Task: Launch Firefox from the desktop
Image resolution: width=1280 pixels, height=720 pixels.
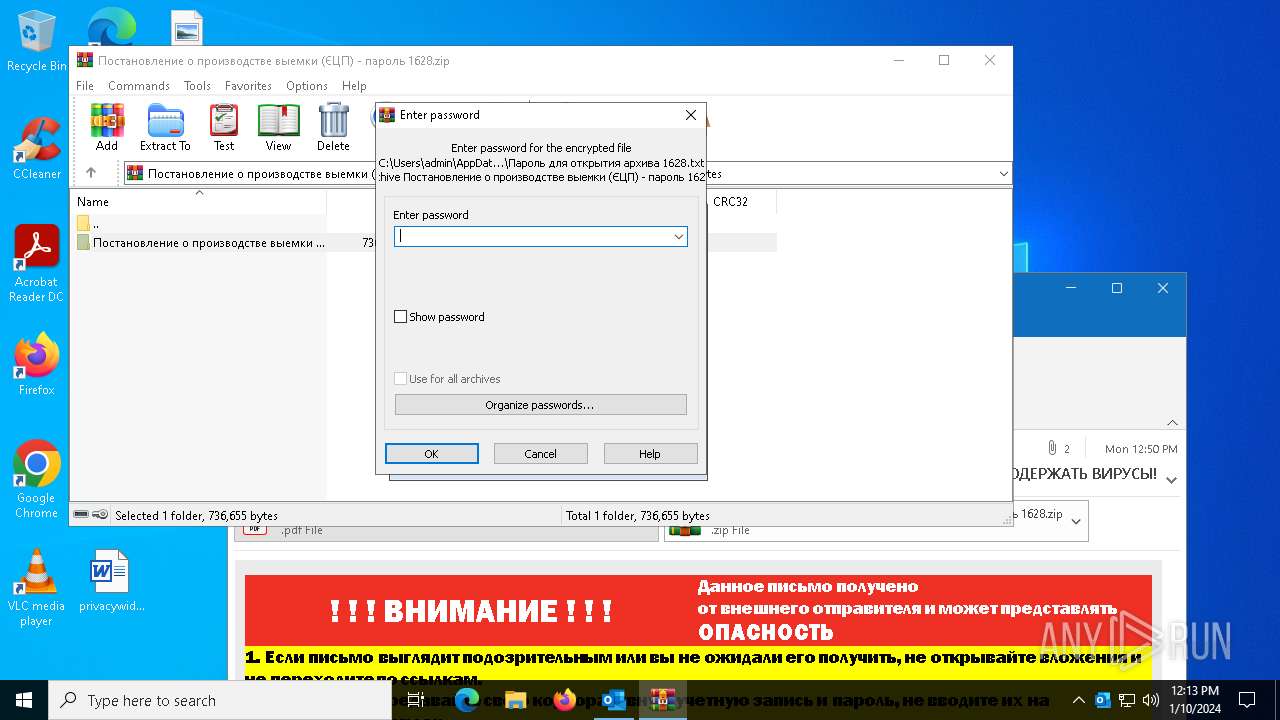Action: tap(36, 365)
